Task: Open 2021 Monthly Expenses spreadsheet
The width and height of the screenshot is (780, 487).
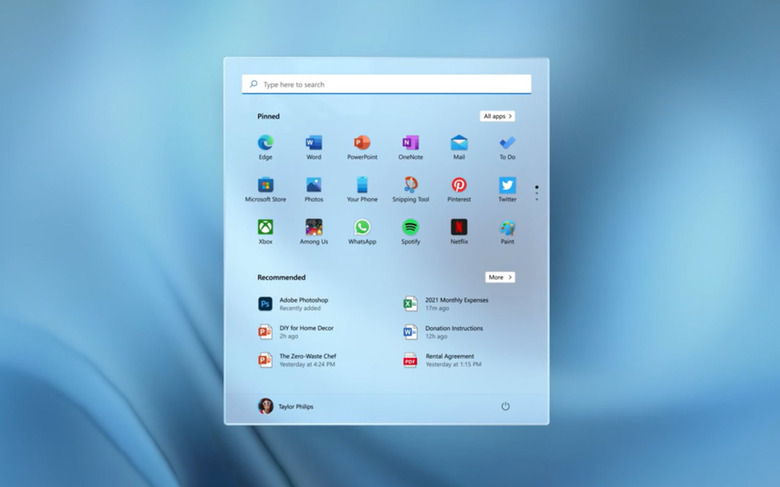Action: [x=446, y=304]
